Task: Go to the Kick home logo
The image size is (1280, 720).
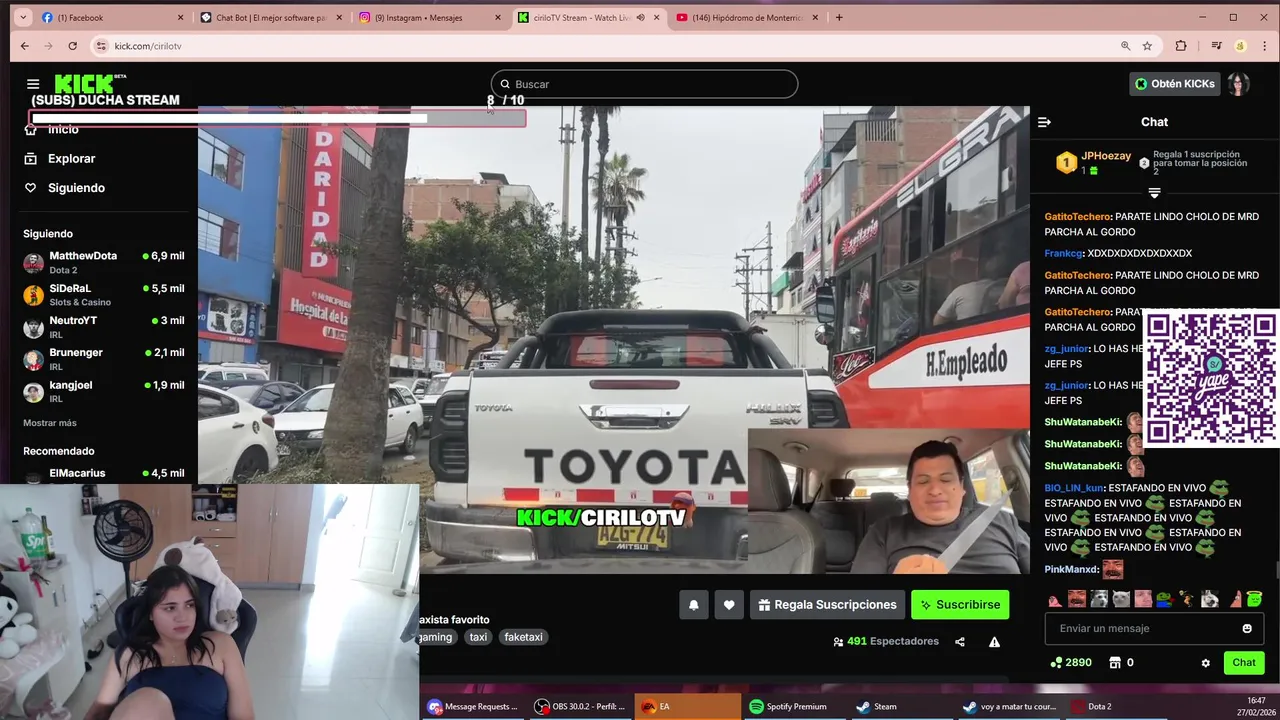Action: pyautogui.click(x=84, y=83)
